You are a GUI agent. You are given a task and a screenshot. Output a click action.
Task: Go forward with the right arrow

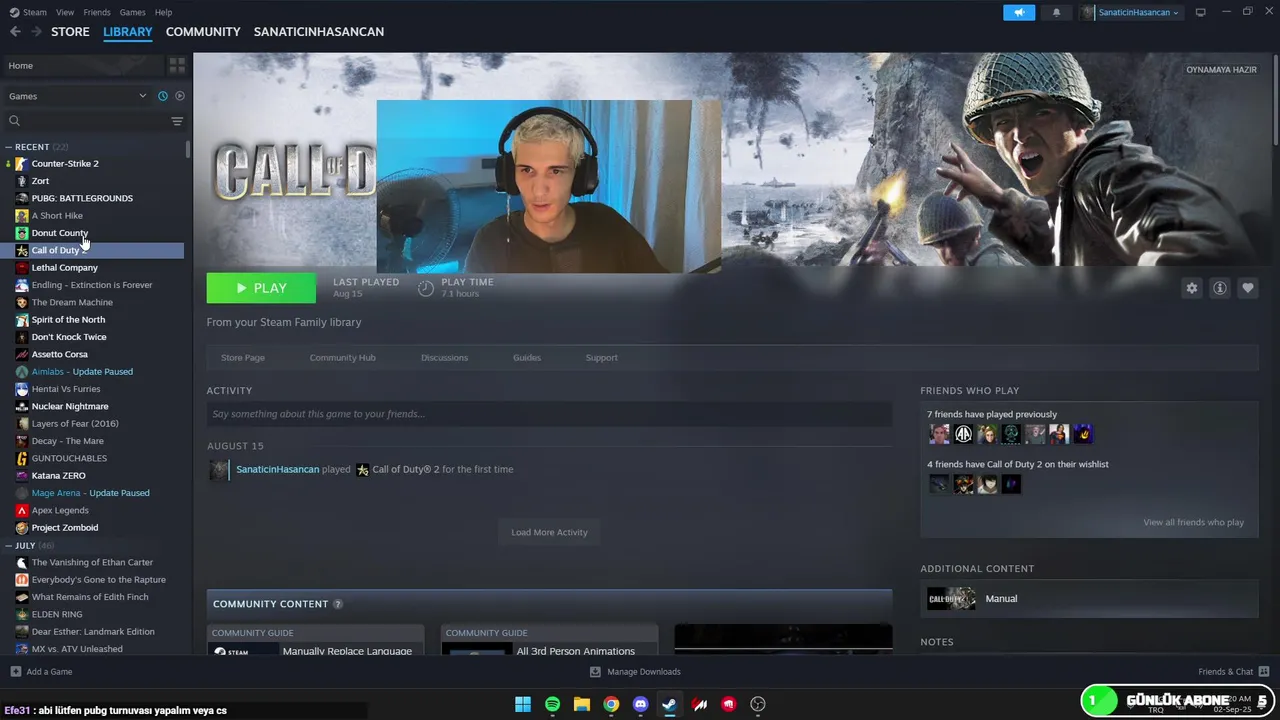[37, 32]
